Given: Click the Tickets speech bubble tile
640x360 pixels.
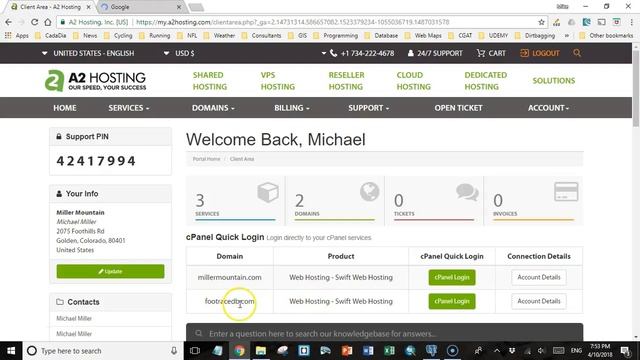Looking at the screenshot, I should (434, 200).
